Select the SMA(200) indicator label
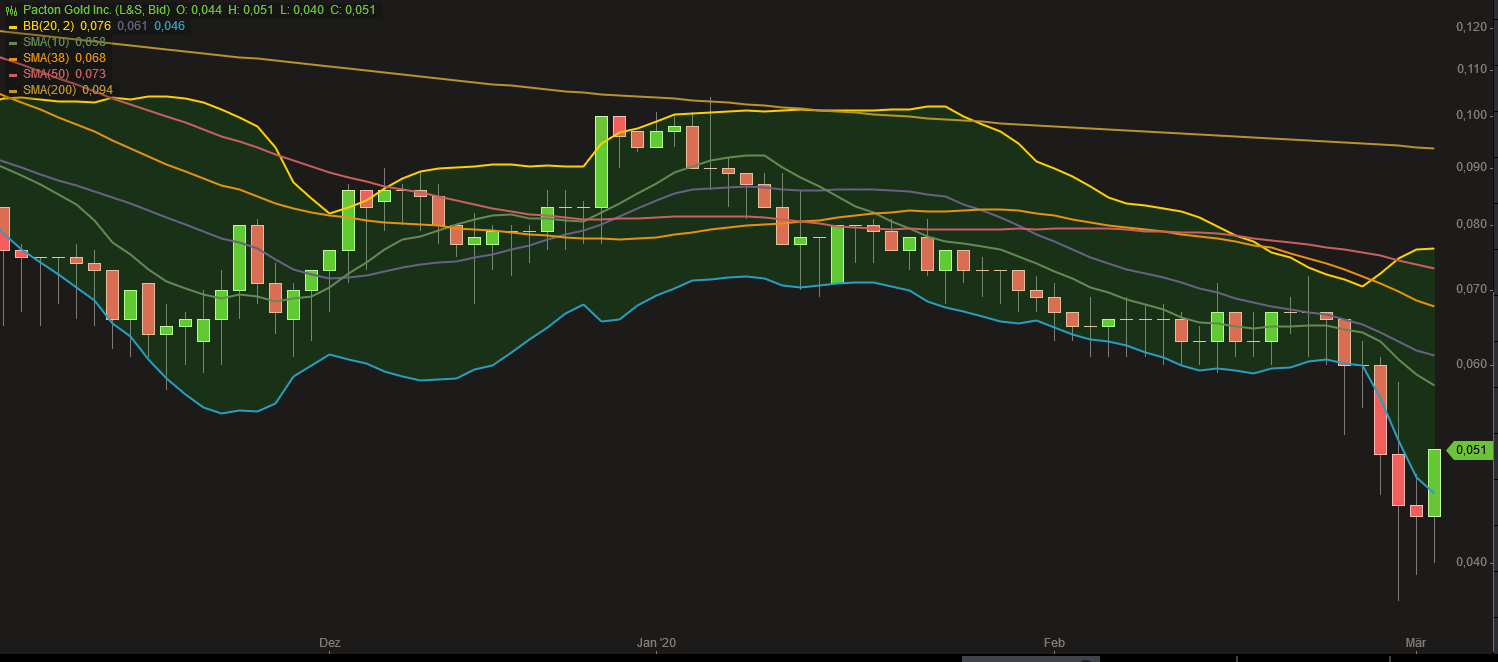The image size is (1498, 662). click(x=49, y=90)
